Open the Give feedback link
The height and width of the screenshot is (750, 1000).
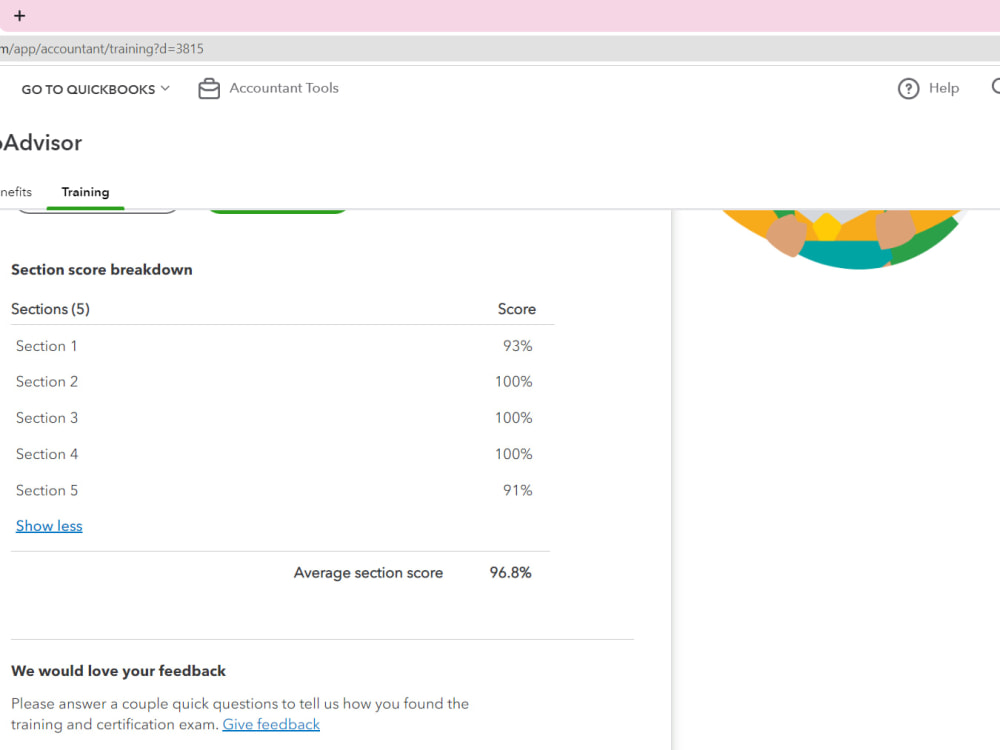tap(271, 724)
